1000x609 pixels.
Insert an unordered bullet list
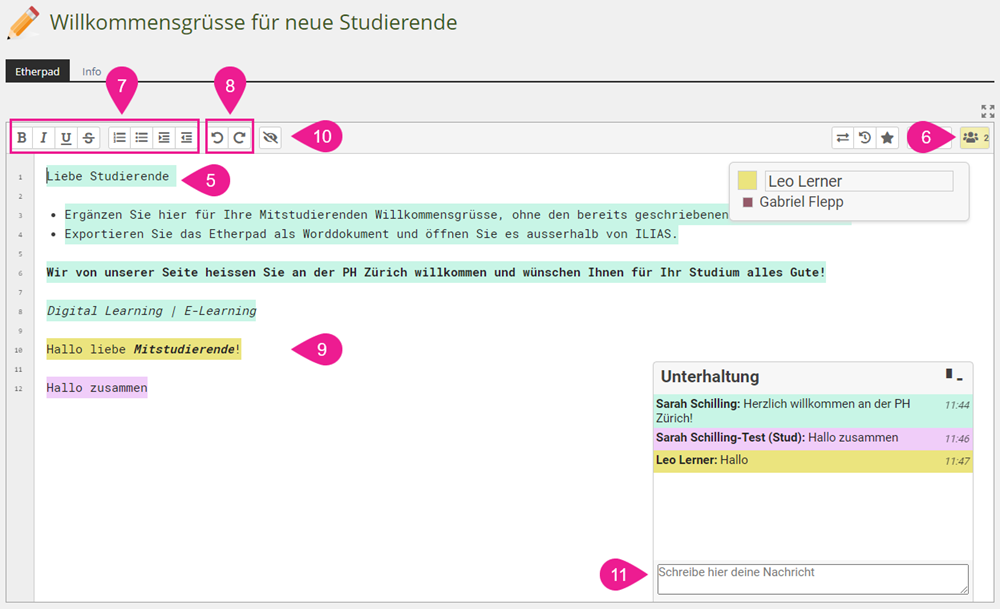142,138
